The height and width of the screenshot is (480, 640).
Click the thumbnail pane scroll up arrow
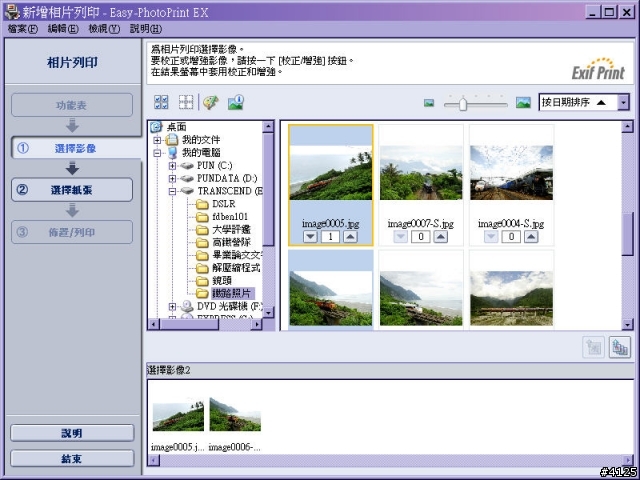click(x=627, y=127)
